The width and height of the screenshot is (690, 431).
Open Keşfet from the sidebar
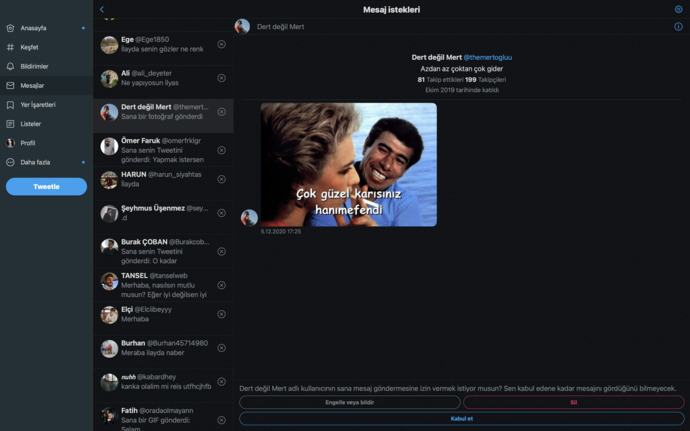pyautogui.click(x=47, y=47)
